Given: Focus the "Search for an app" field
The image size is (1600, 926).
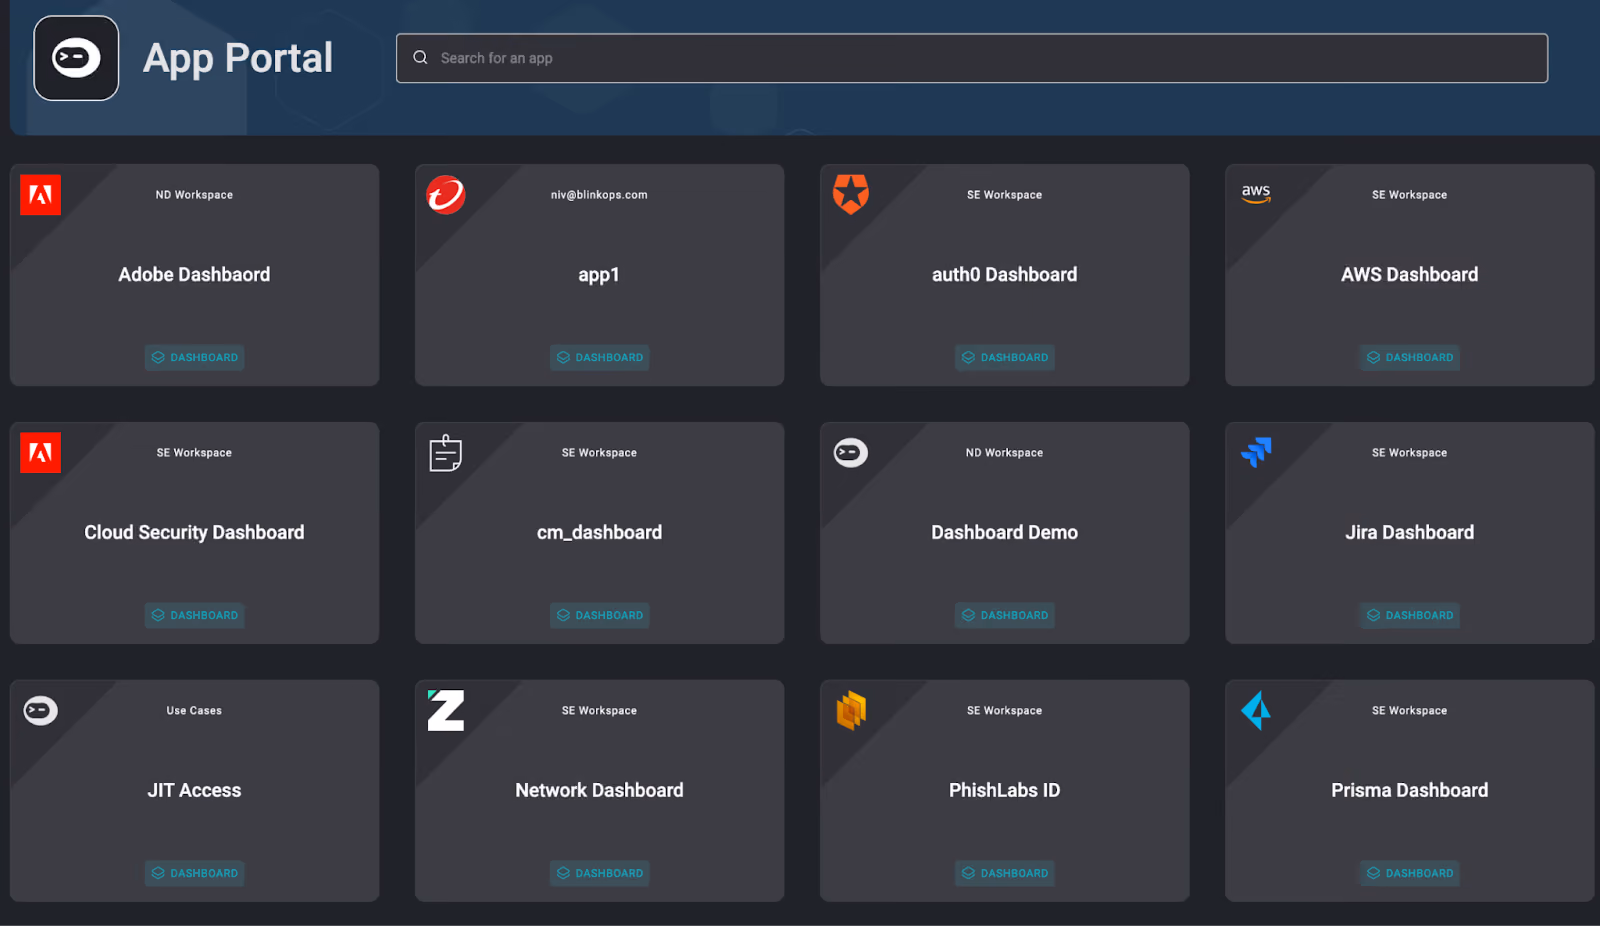Looking at the screenshot, I should point(972,58).
